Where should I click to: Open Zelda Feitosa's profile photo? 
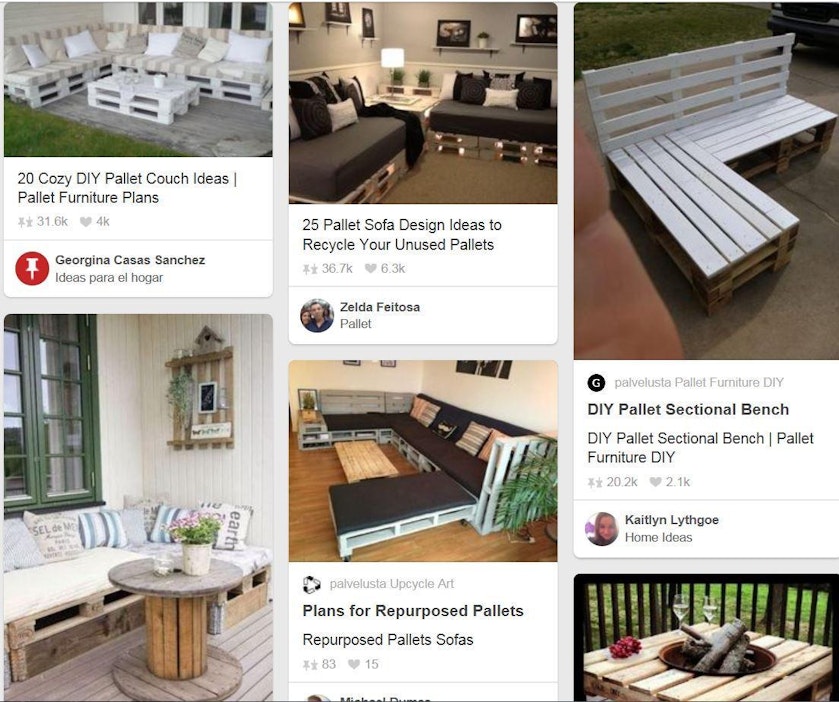(317, 316)
